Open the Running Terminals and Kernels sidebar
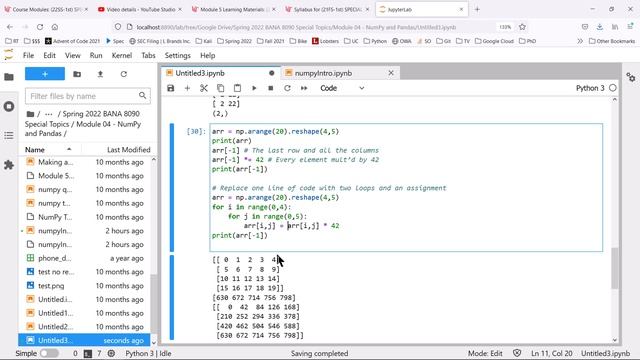 click(x=9, y=107)
